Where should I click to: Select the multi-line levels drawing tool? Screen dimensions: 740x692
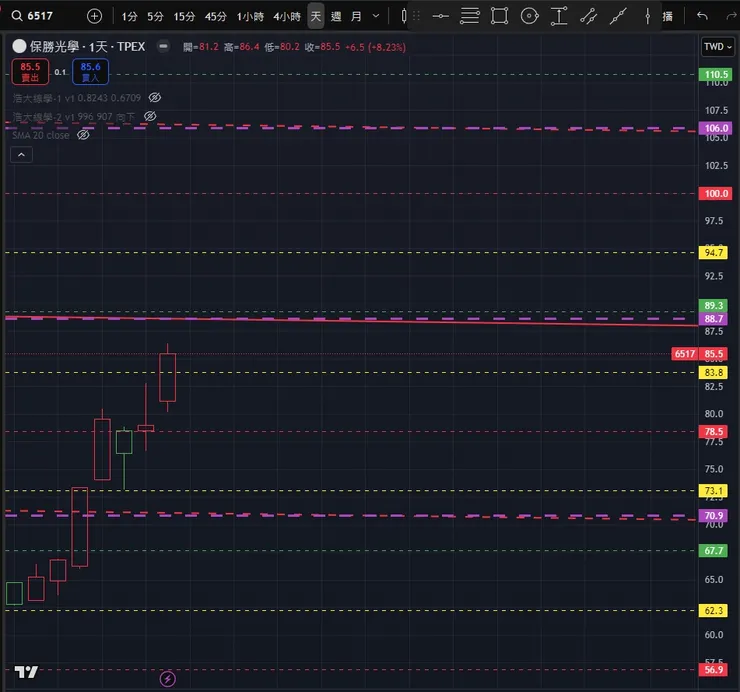point(470,16)
